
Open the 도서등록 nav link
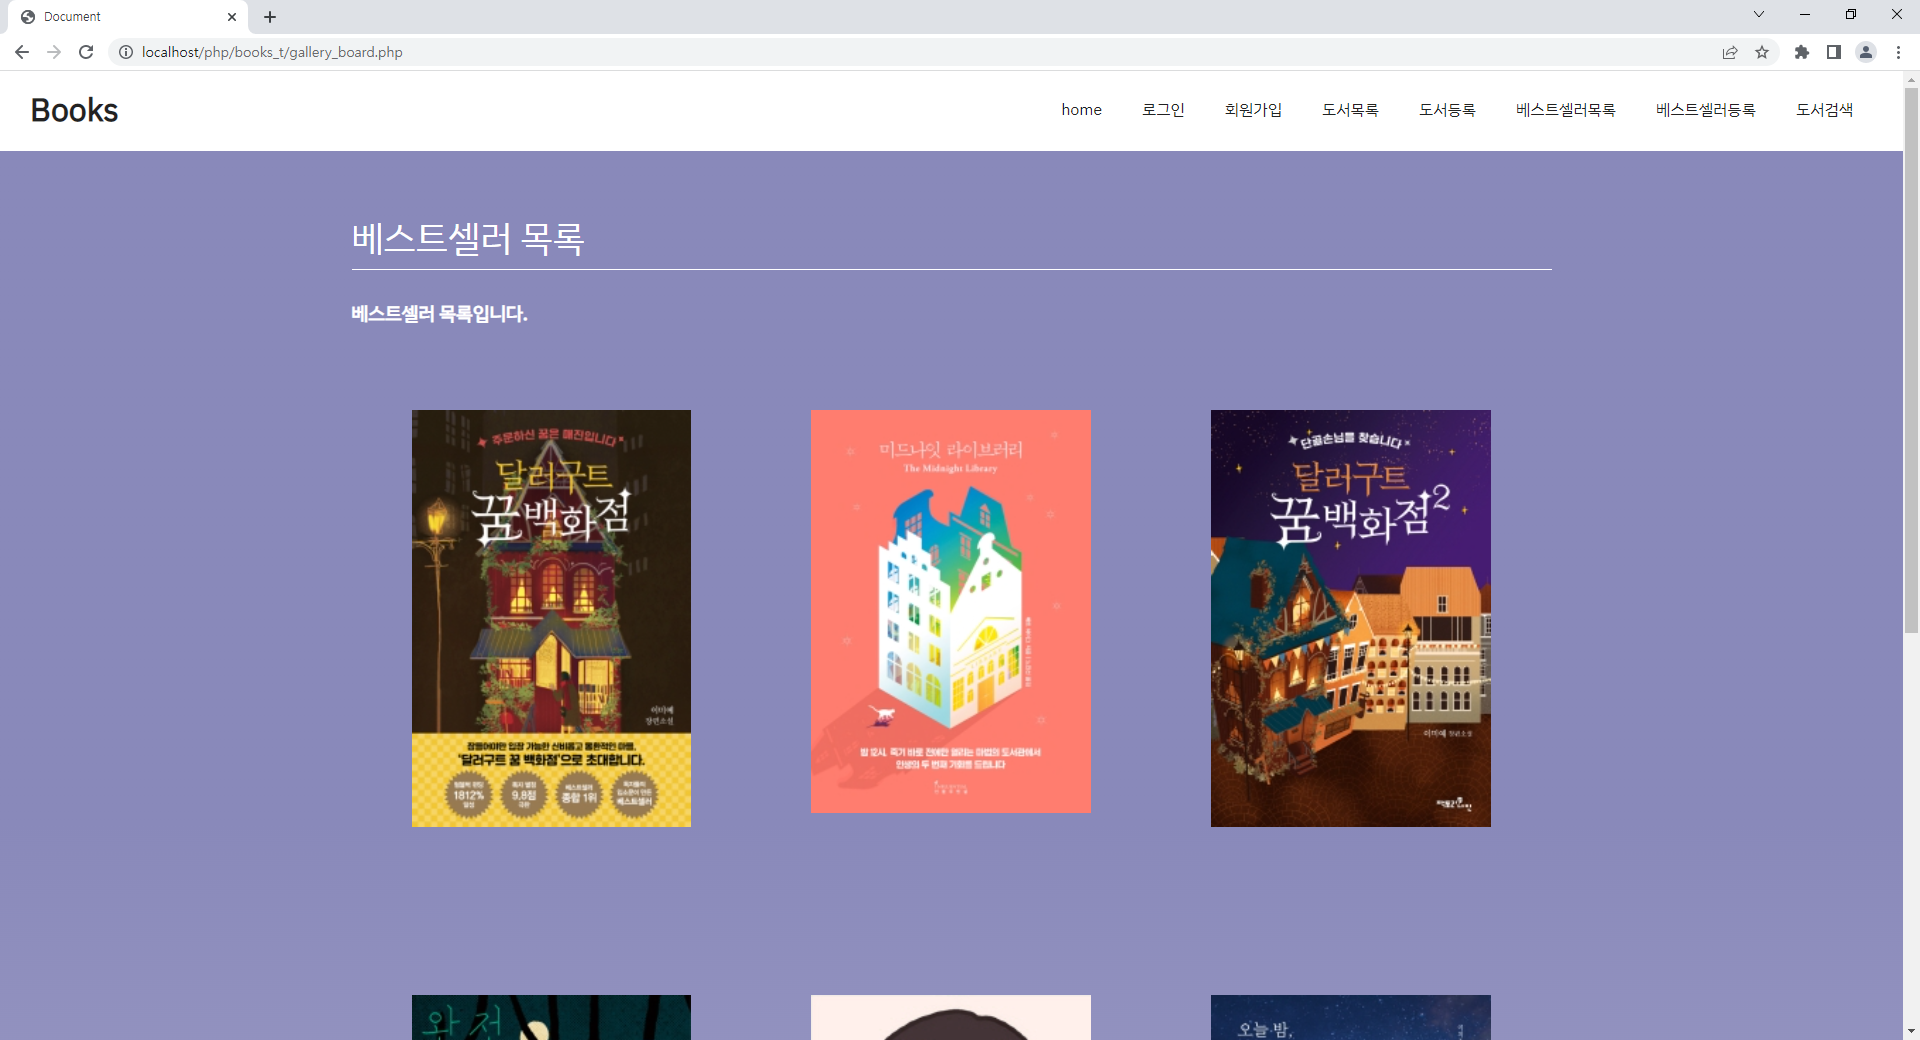(x=1447, y=110)
